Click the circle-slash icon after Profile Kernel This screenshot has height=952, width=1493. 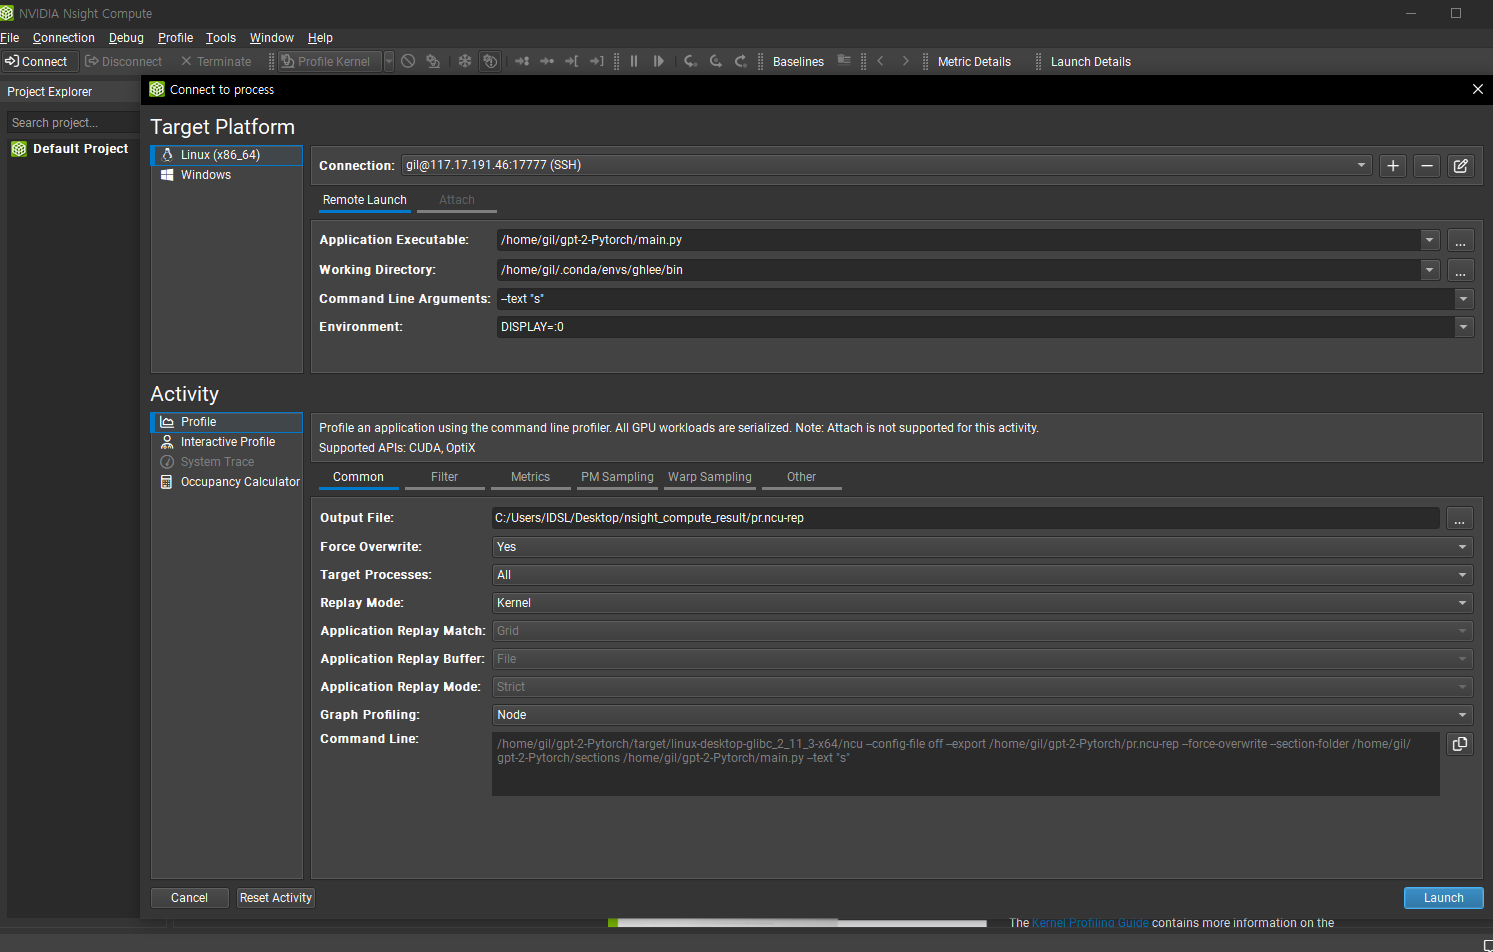pos(408,62)
